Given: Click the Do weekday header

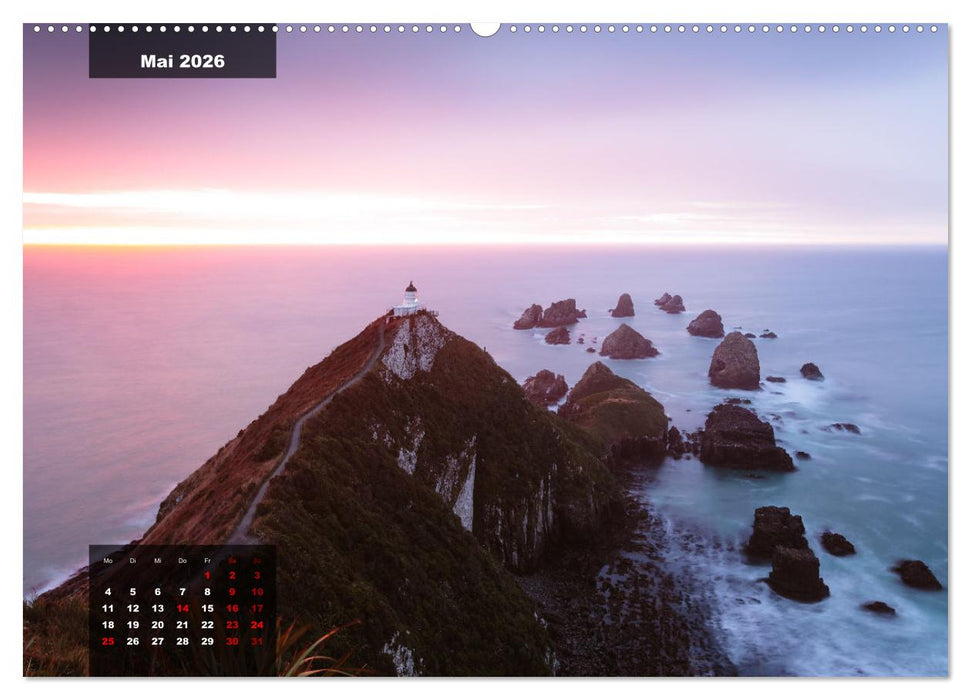Looking at the screenshot, I should coord(183,560).
